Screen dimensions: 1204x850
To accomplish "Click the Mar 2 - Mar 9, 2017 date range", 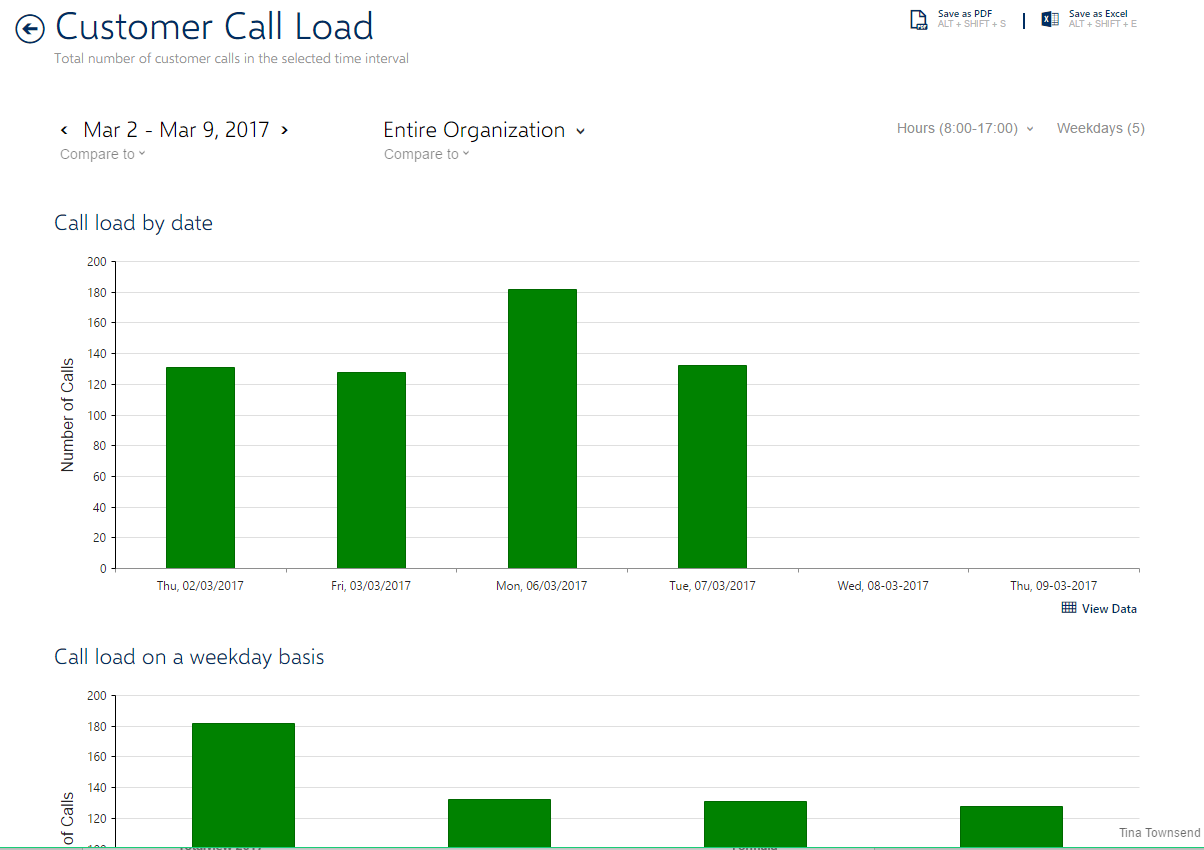I will 176,130.
